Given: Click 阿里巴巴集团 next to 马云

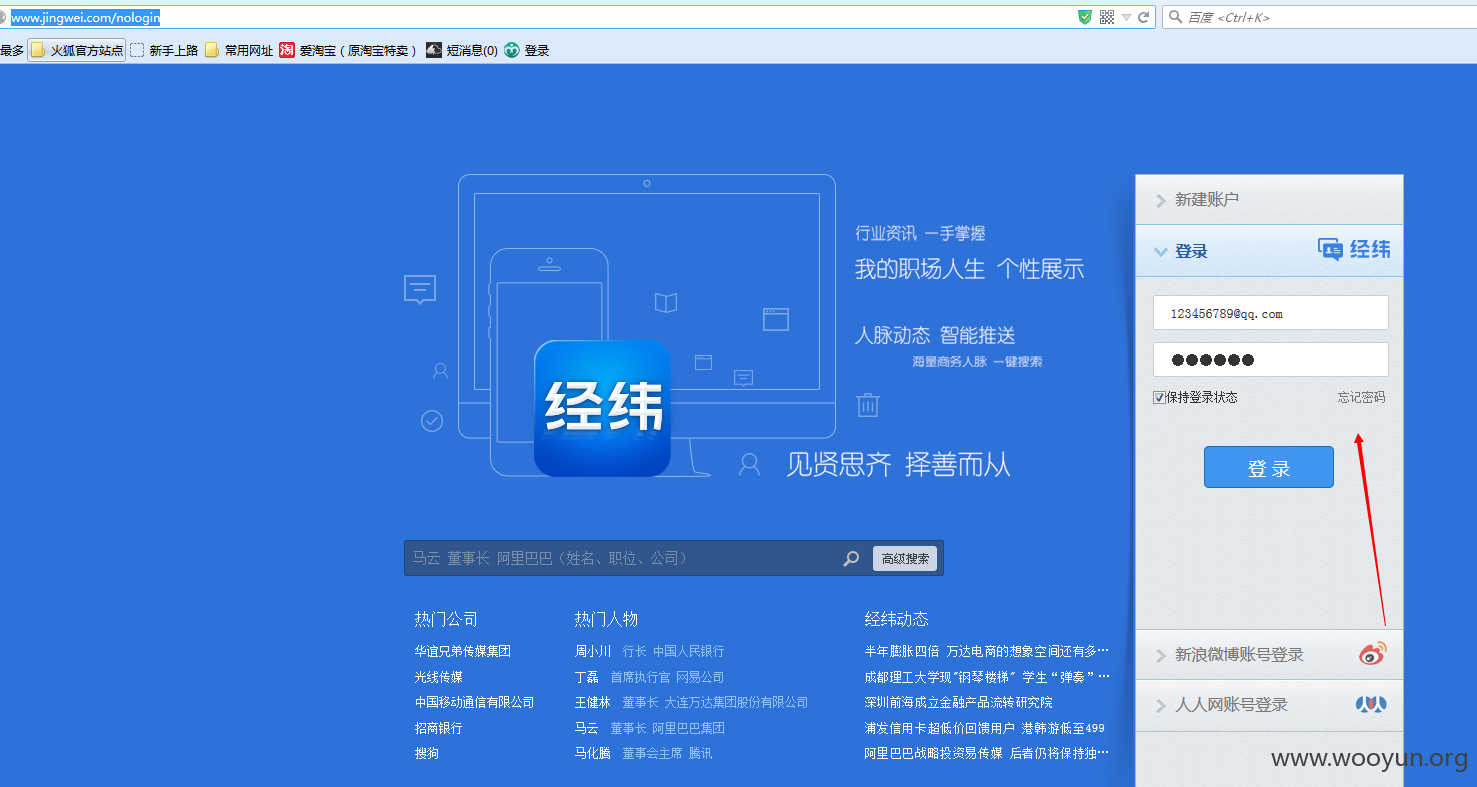Looking at the screenshot, I should [x=688, y=728].
